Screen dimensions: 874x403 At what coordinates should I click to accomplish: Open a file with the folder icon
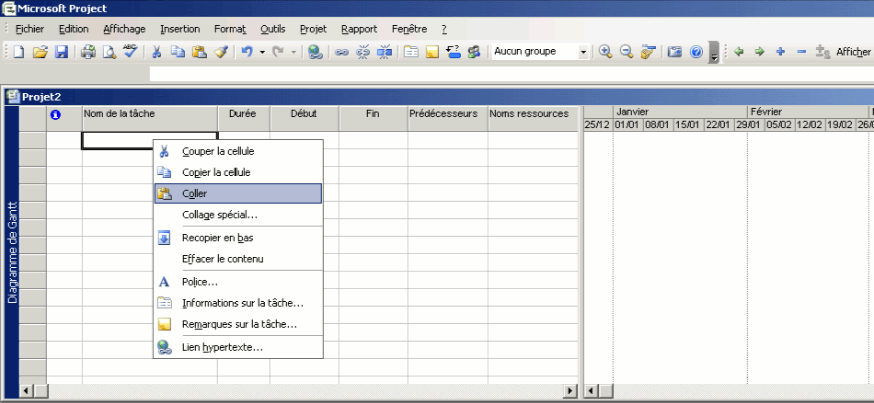coord(40,52)
